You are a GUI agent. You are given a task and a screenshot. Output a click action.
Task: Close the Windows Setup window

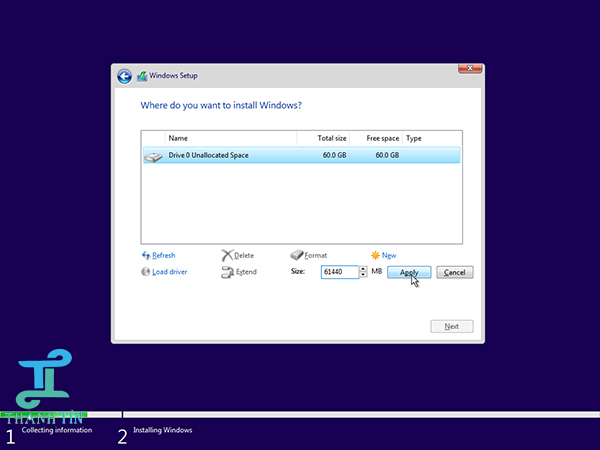[472, 69]
